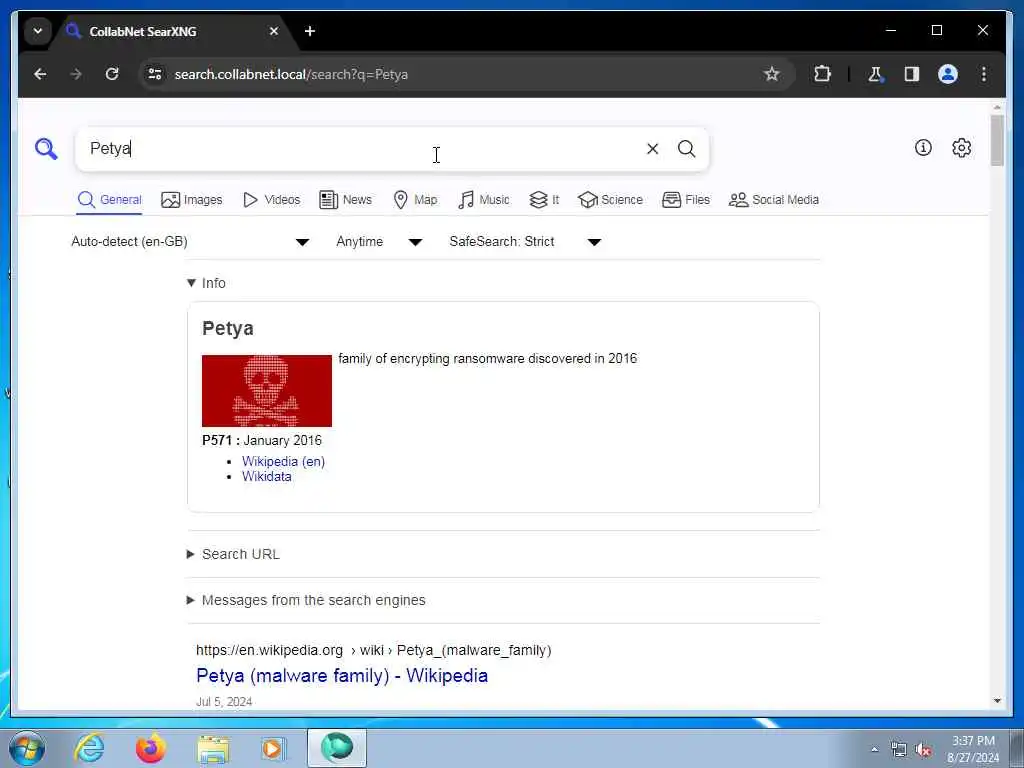The width and height of the screenshot is (1024, 768).
Task: Open the profile avatar menu
Action: pyautogui.click(x=948, y=74)
